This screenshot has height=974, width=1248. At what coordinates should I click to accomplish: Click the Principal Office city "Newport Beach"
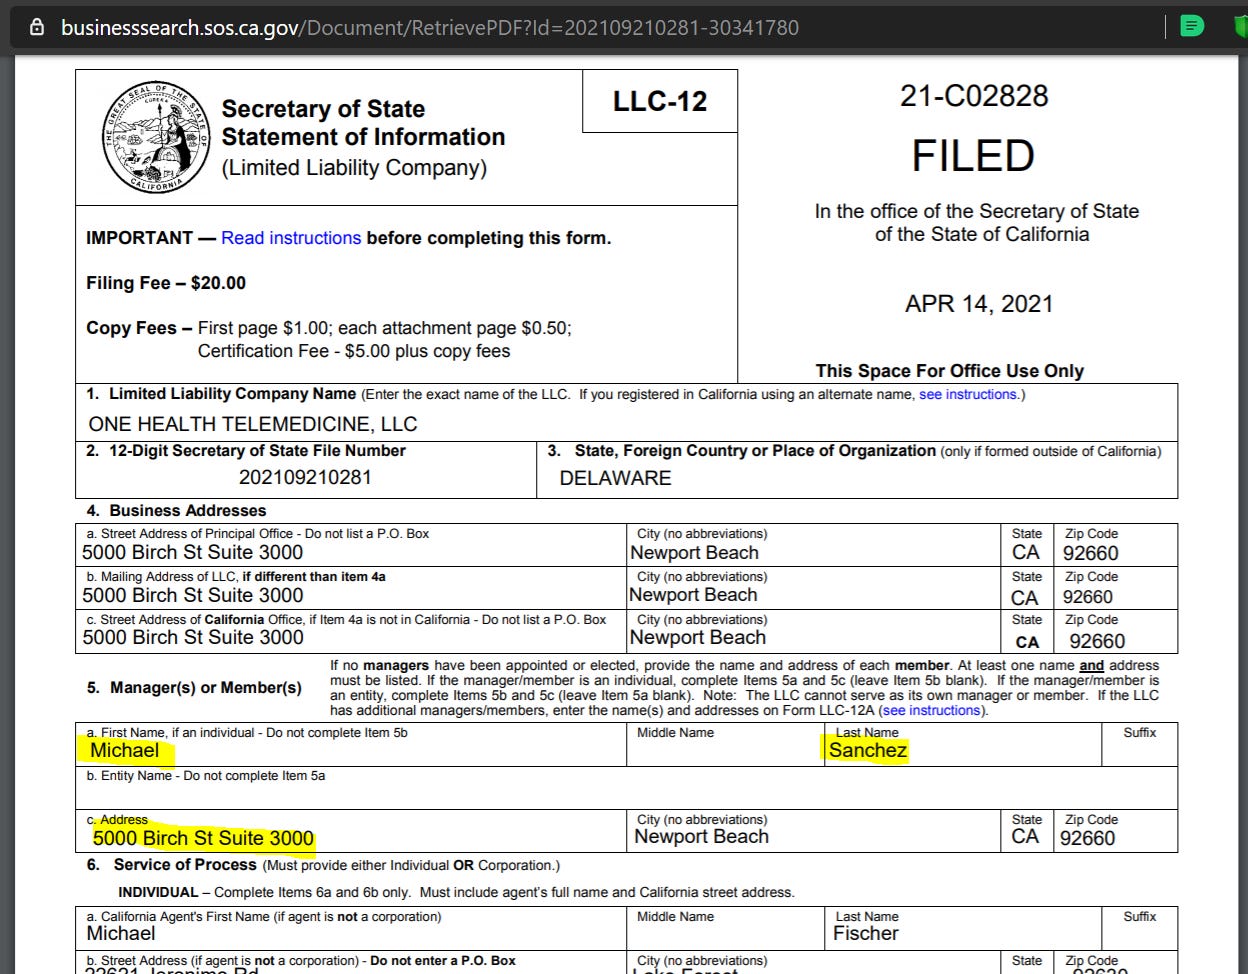694,553
